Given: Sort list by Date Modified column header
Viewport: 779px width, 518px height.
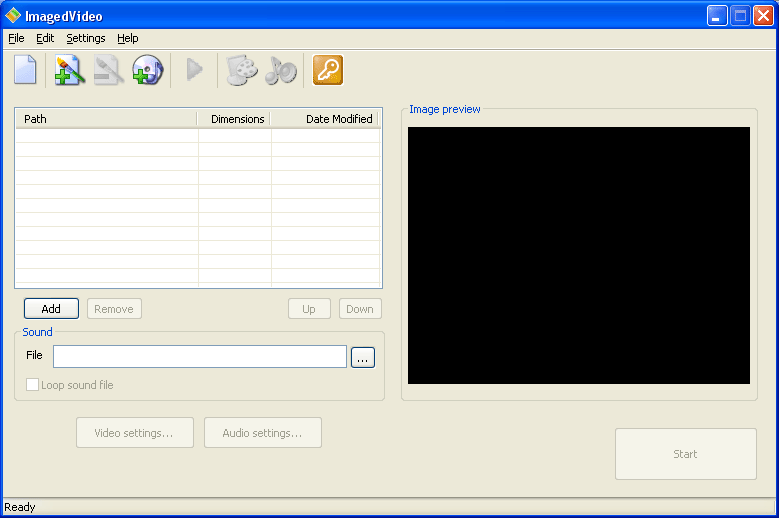Looking at the screenshot, I should coord(324,119).
